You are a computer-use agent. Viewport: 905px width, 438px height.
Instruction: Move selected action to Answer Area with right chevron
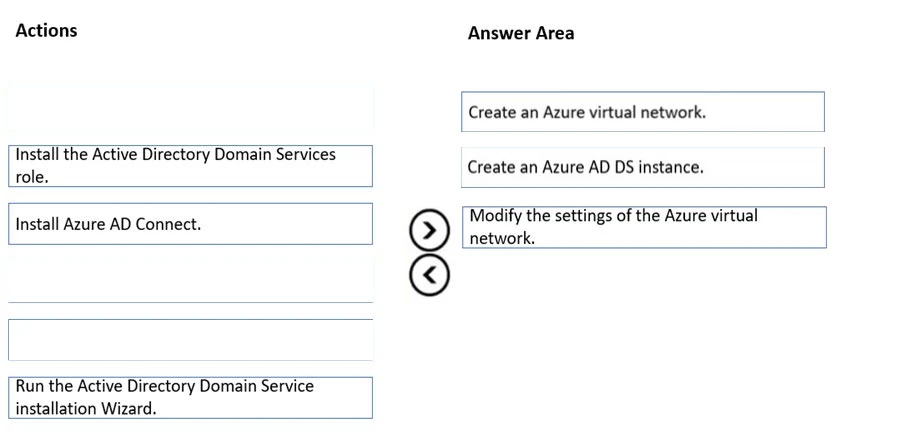(x=429, y=231)
